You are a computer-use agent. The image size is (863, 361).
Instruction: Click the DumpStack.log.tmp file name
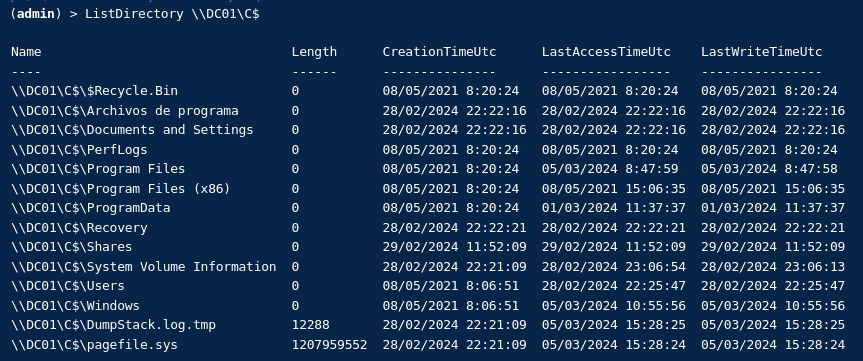pyautogui.click(x=113, y=325)
